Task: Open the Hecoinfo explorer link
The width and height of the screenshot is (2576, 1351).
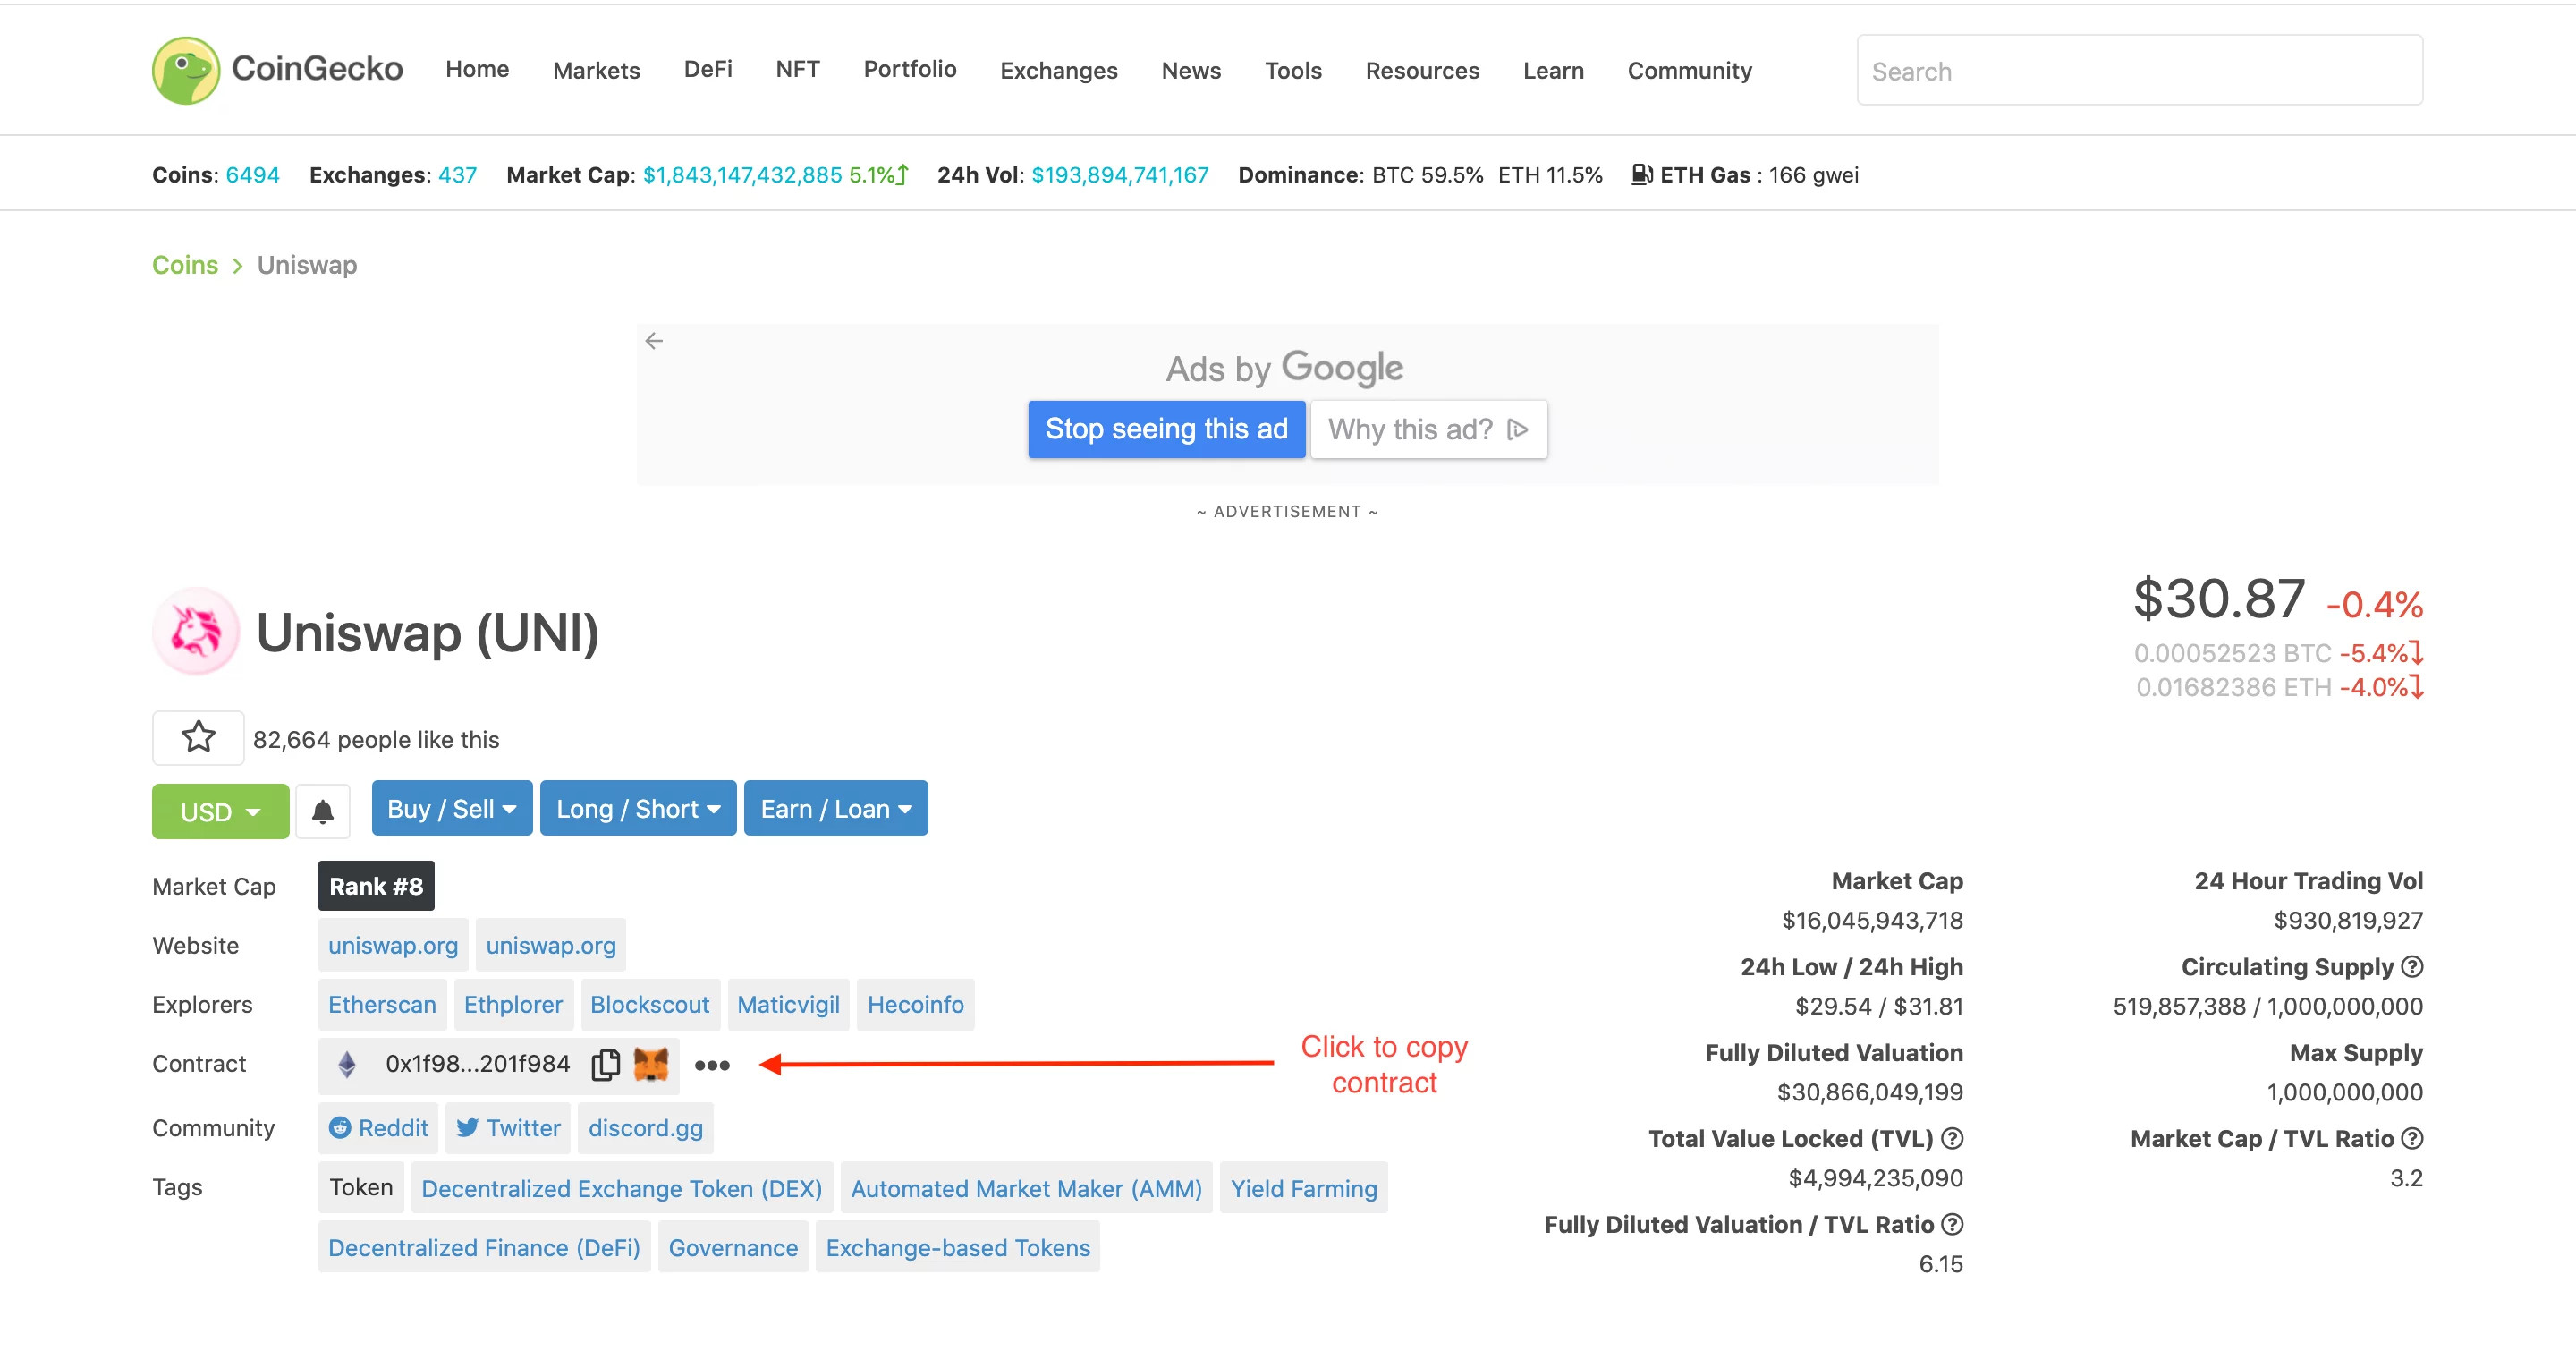Action: click(916, 1004)
